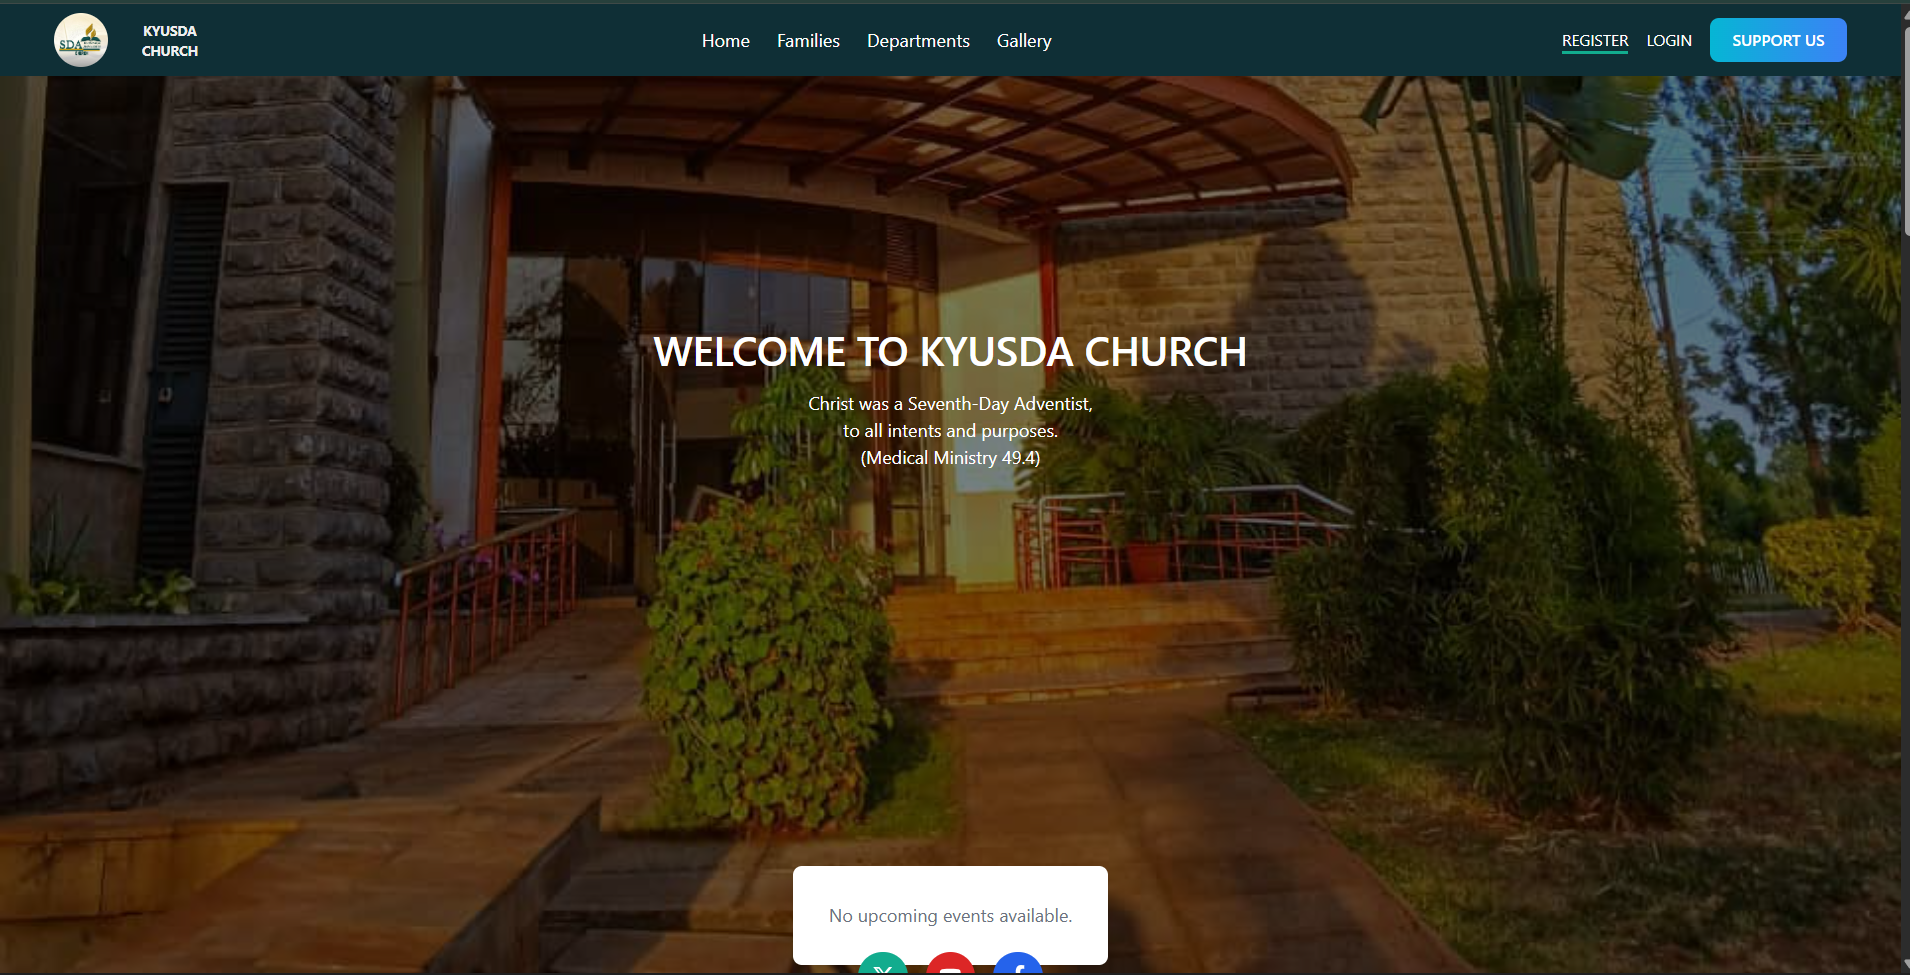Viewport: 1910px width, 975px height.
Task: Open the Departments menu item
Action: (918, 41)
